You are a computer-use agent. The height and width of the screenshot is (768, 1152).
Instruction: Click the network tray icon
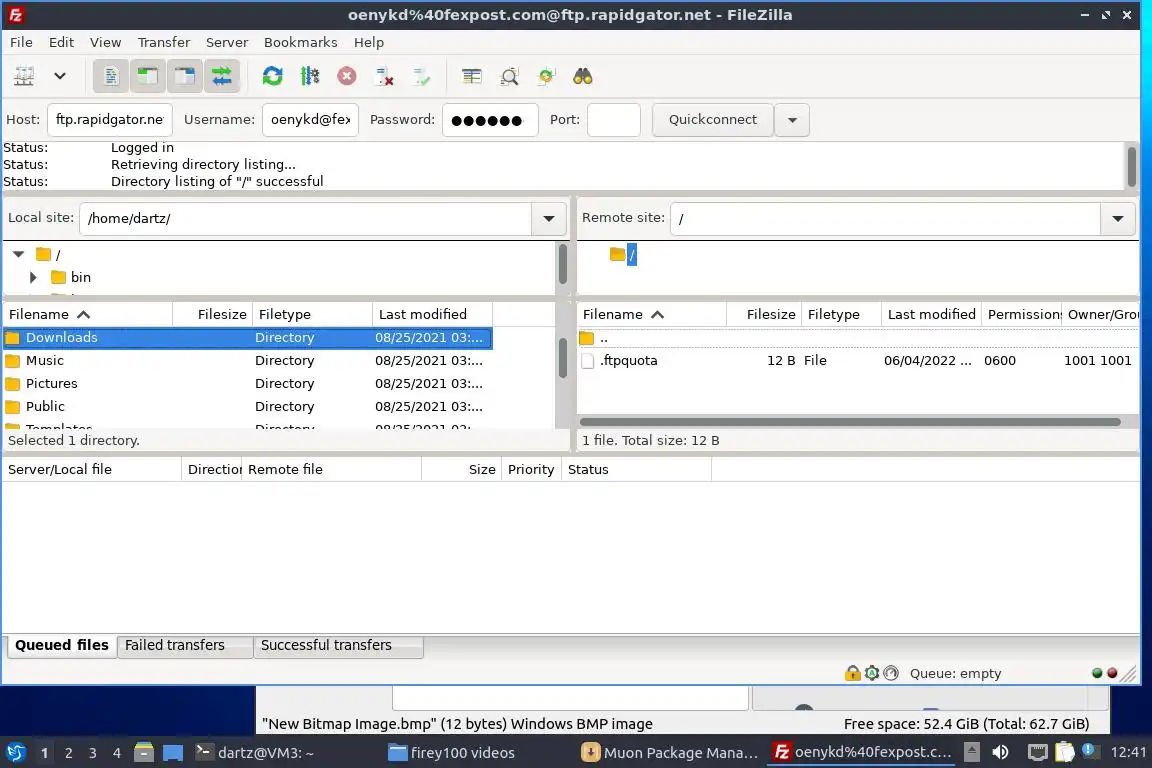click(x=1037, y=752)
